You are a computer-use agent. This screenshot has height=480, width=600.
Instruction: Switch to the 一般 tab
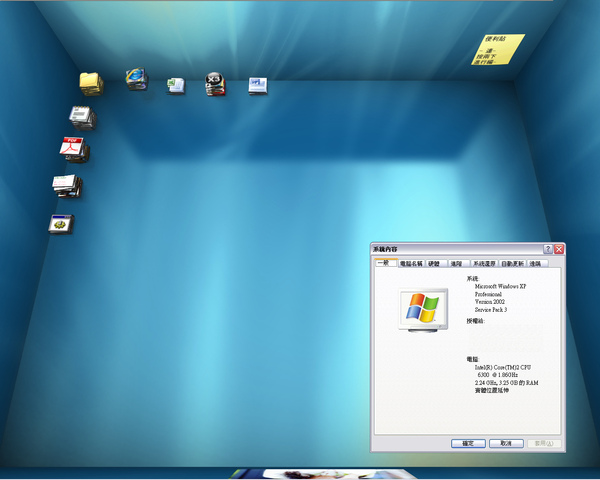(385, 263)
